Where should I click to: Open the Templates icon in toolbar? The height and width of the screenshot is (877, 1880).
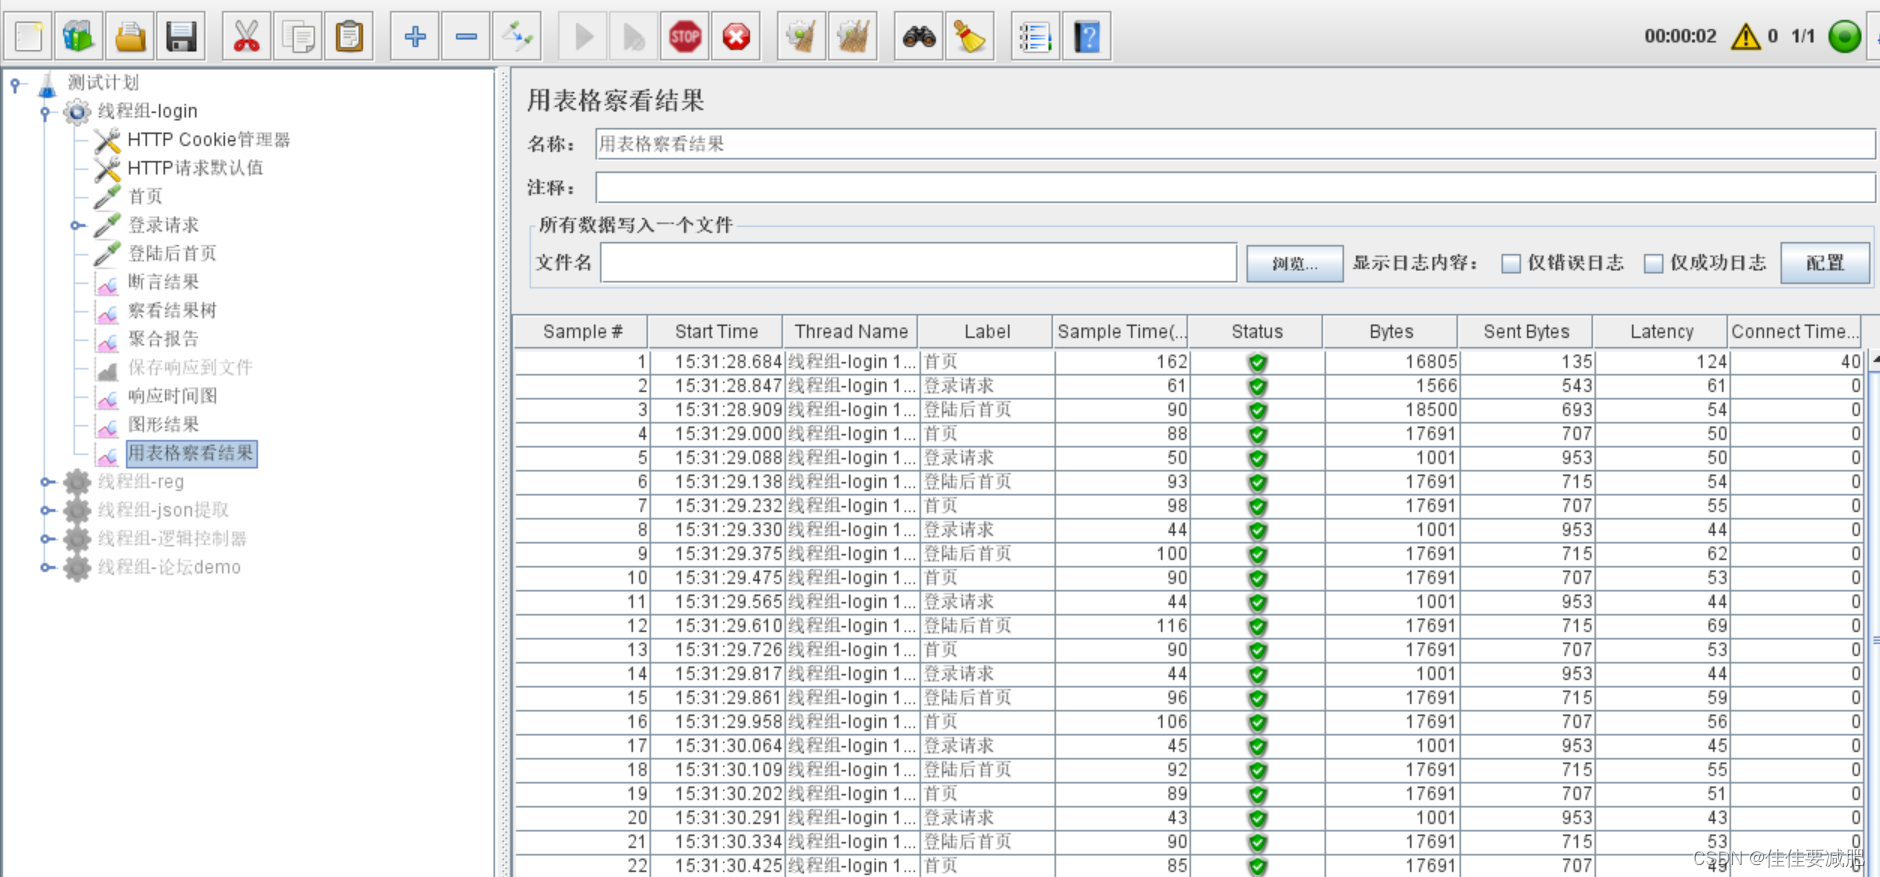[79, 37]
